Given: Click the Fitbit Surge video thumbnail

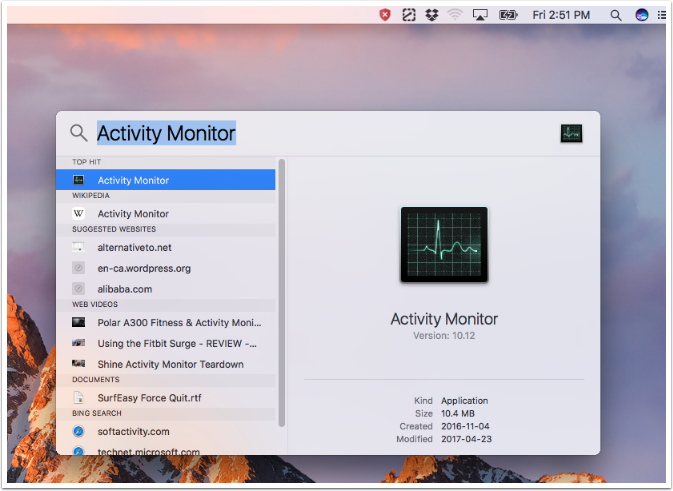Looking at the screenshot, I should click(79, 342).
